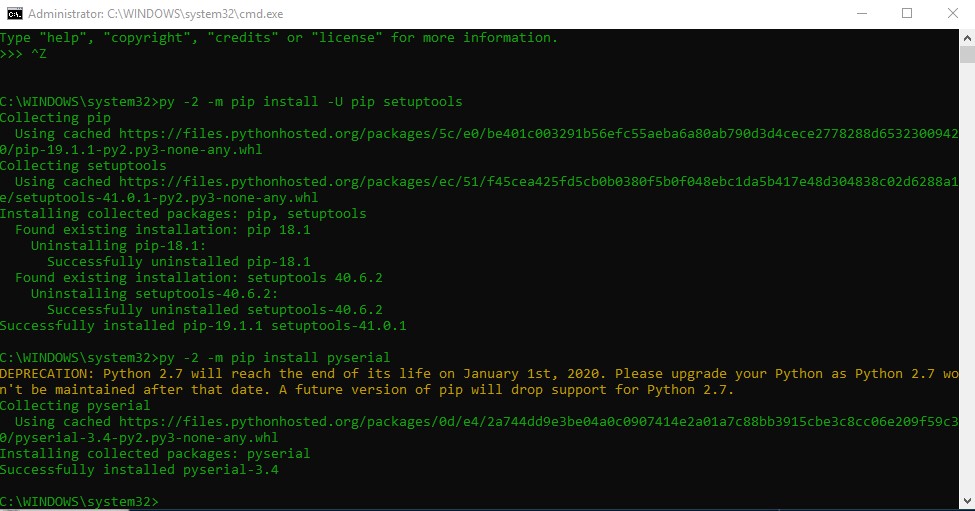975x511 pixels.
Task: Minimize the cmd.exe window
Action: [862, 14]
